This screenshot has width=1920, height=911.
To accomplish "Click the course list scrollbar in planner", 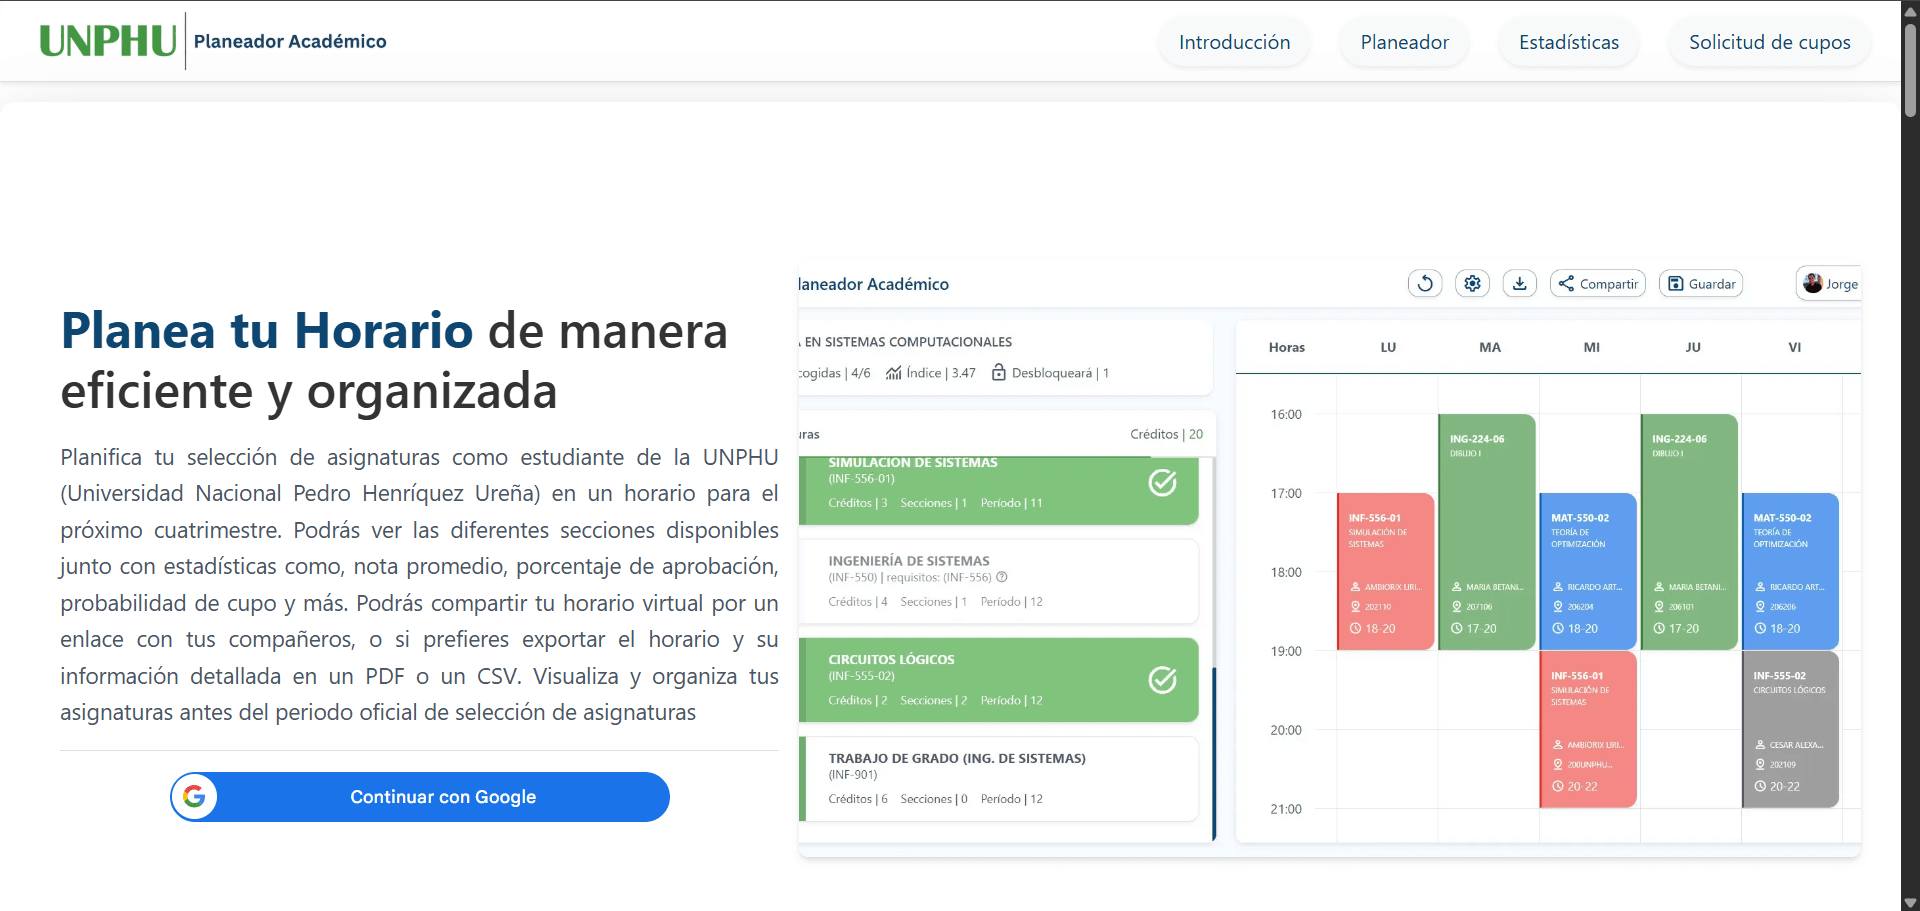I will click(1213, 754).
